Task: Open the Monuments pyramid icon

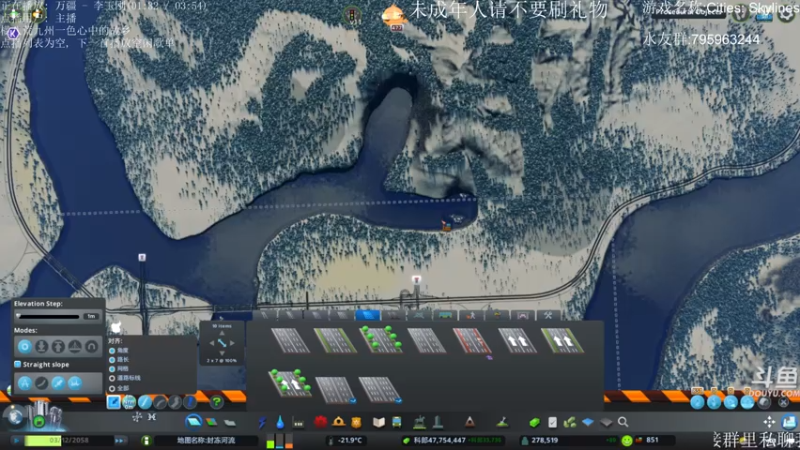Action: (x=469, y=422)
